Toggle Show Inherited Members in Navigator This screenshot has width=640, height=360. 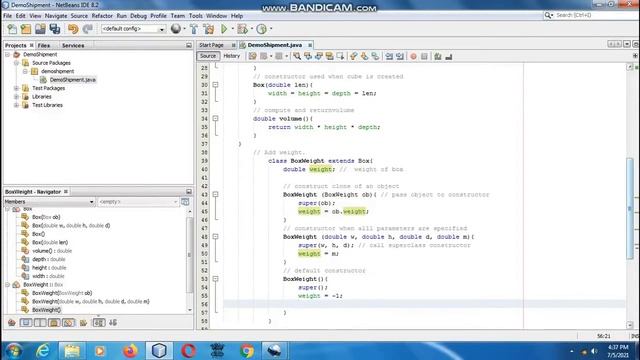[12, 323]
